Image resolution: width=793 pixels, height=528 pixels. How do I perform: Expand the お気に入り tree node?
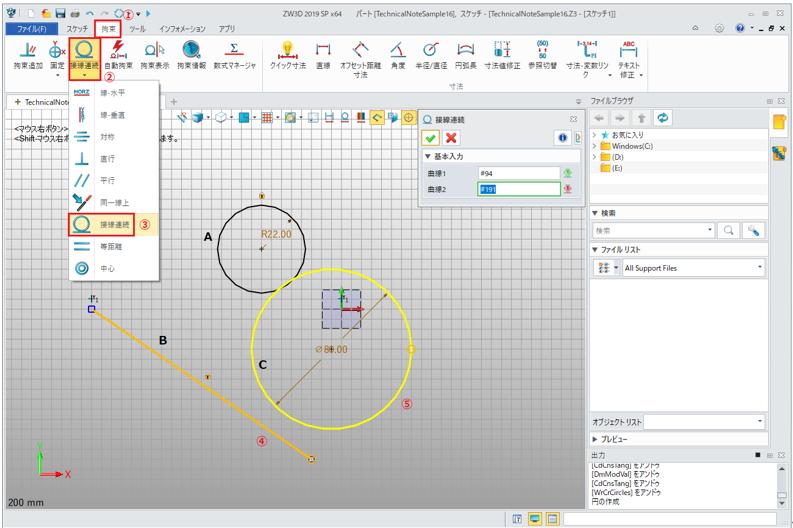(595, 135)
